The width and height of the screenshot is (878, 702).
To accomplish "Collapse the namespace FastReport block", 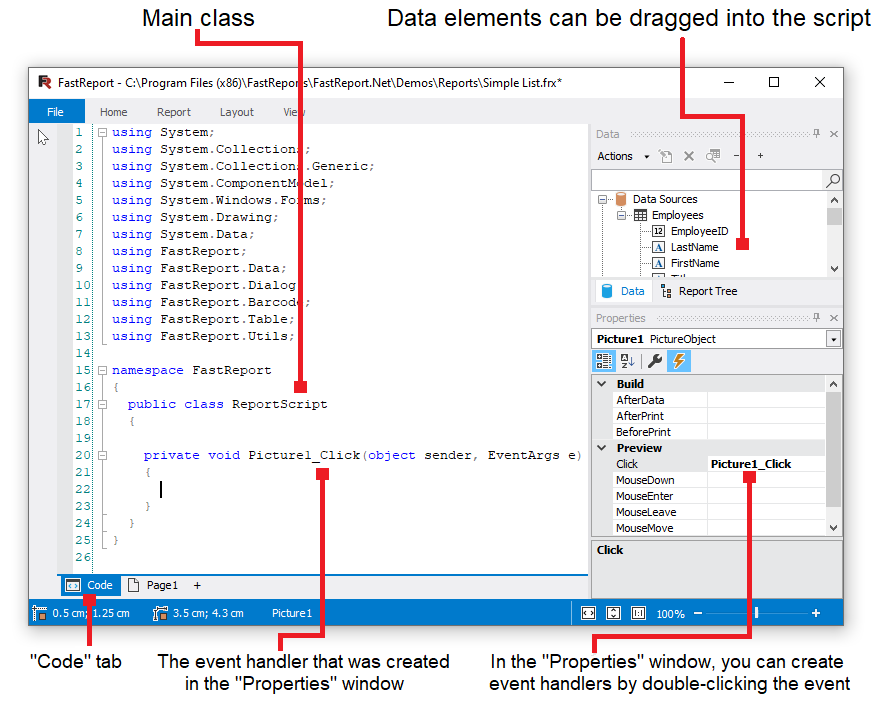I will [x=102, y=371].
